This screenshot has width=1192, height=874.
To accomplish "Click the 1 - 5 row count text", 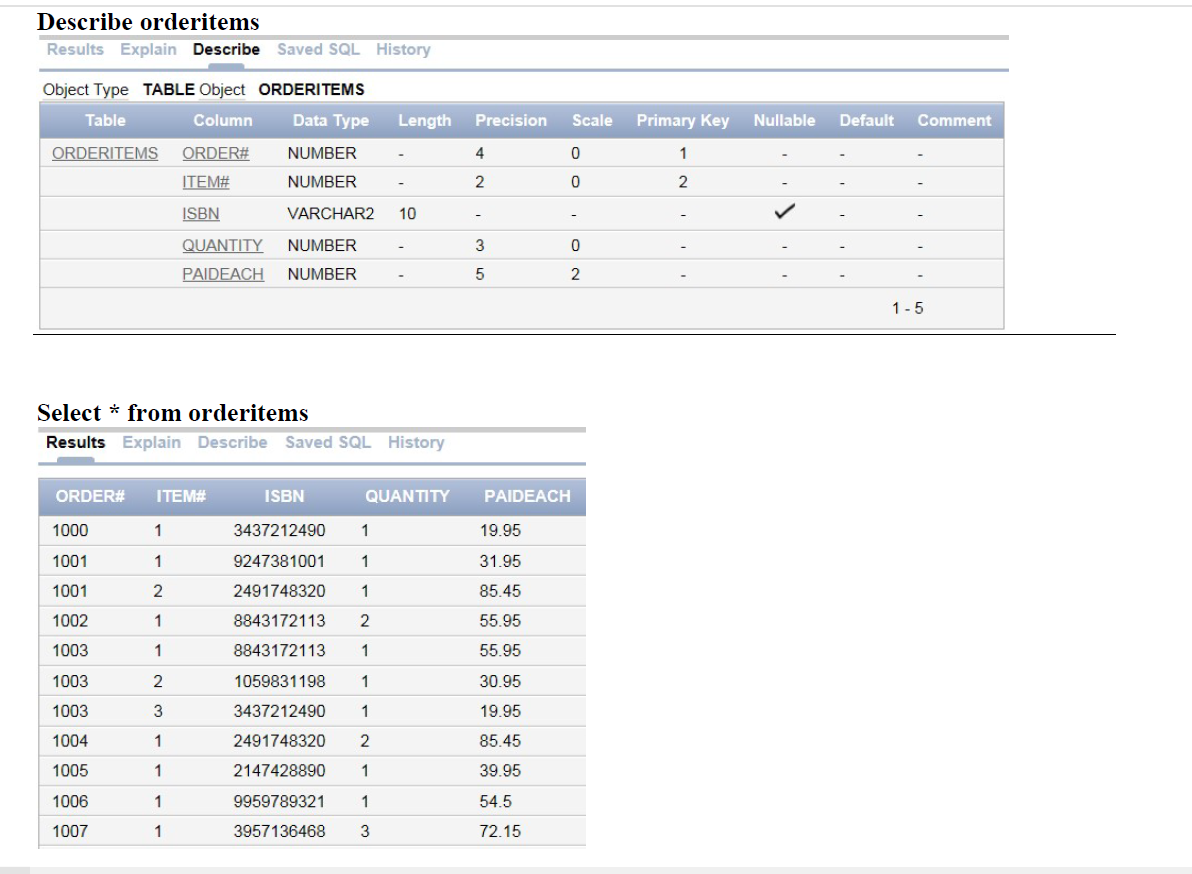I will click(908, 309).
